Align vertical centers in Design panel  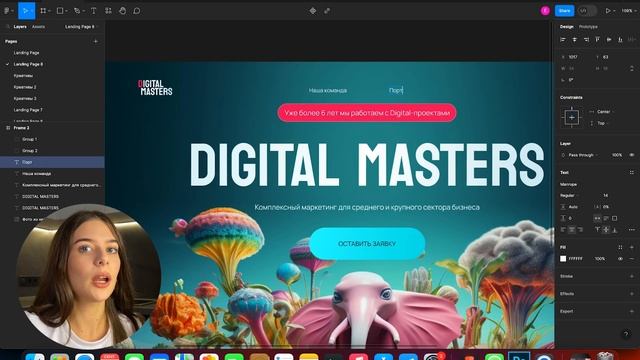tap(609, 40)
